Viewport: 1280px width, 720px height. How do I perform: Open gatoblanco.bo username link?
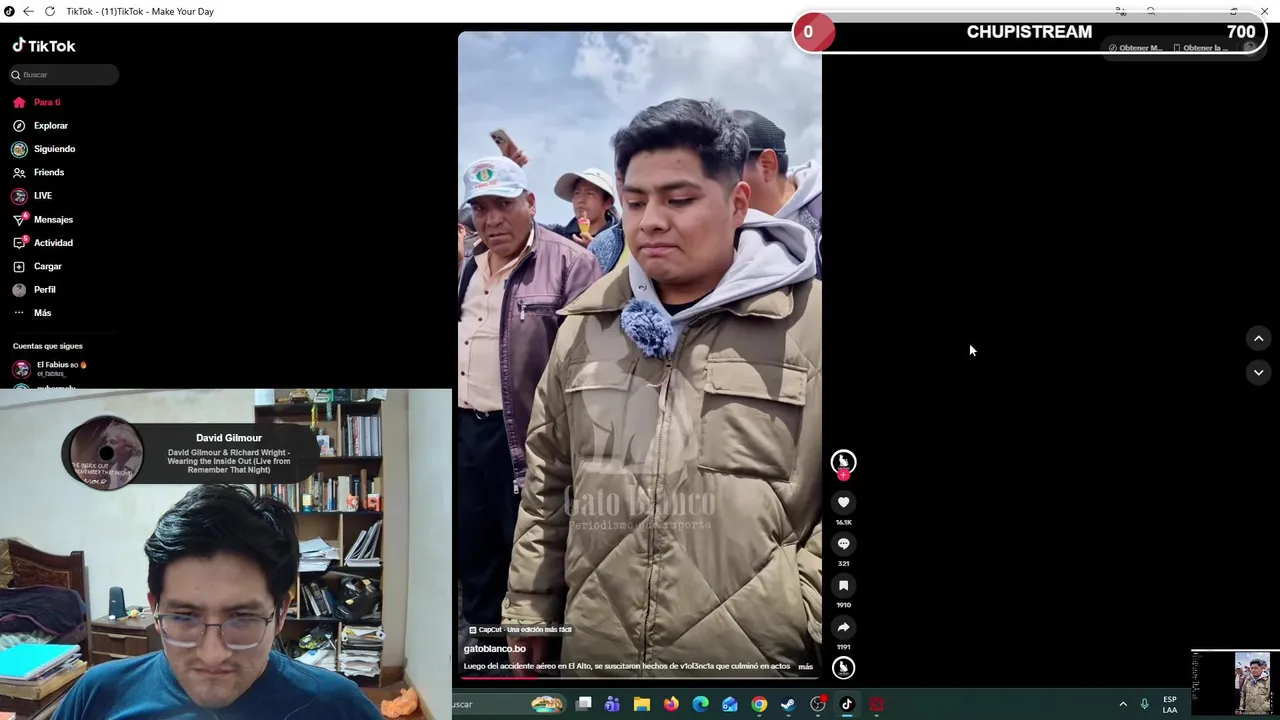coord(494,649)
